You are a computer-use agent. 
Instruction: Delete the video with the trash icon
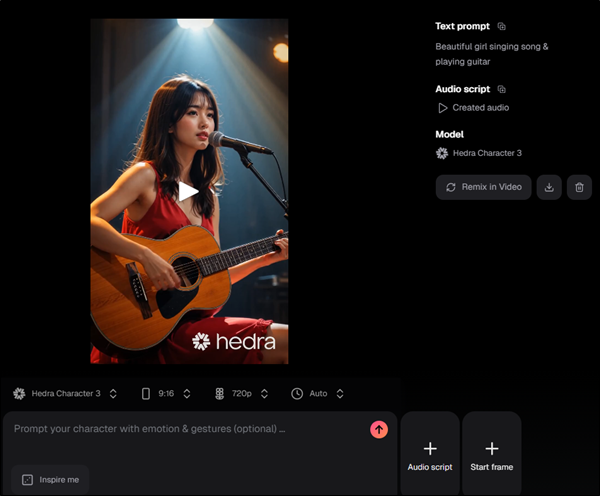coord(579,187)
